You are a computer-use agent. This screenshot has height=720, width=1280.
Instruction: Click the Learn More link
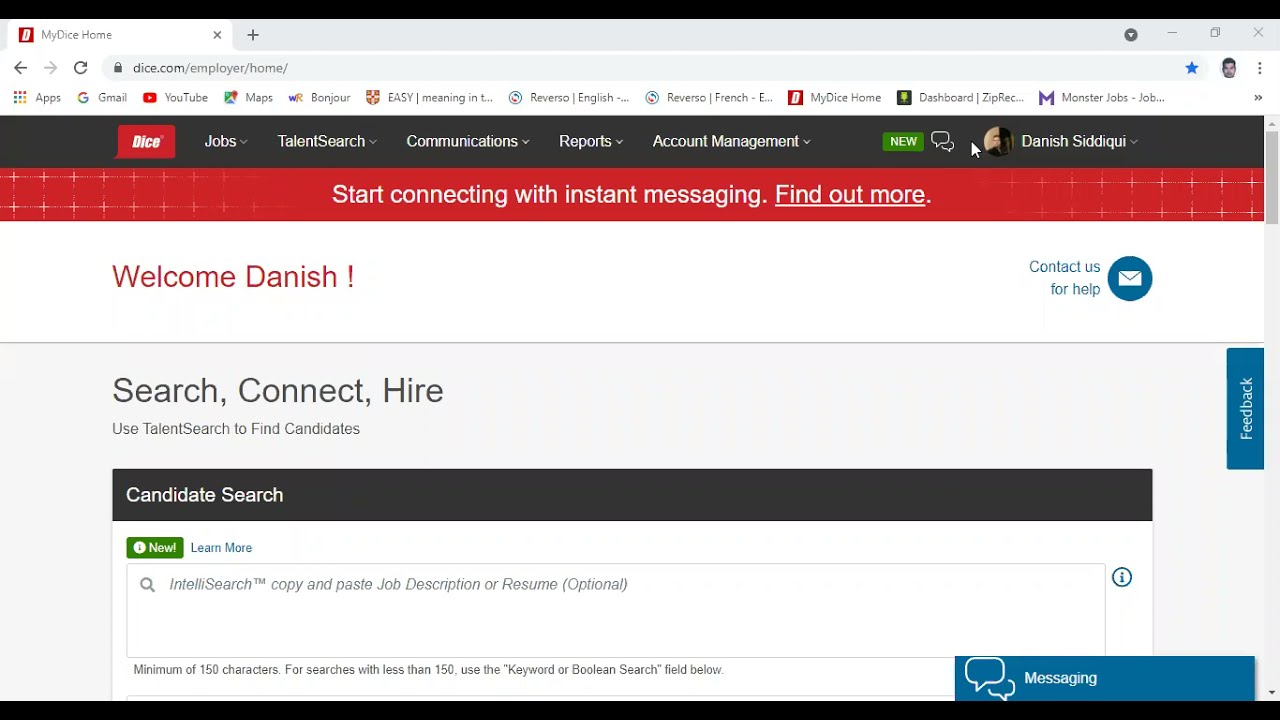click(221, 548)
